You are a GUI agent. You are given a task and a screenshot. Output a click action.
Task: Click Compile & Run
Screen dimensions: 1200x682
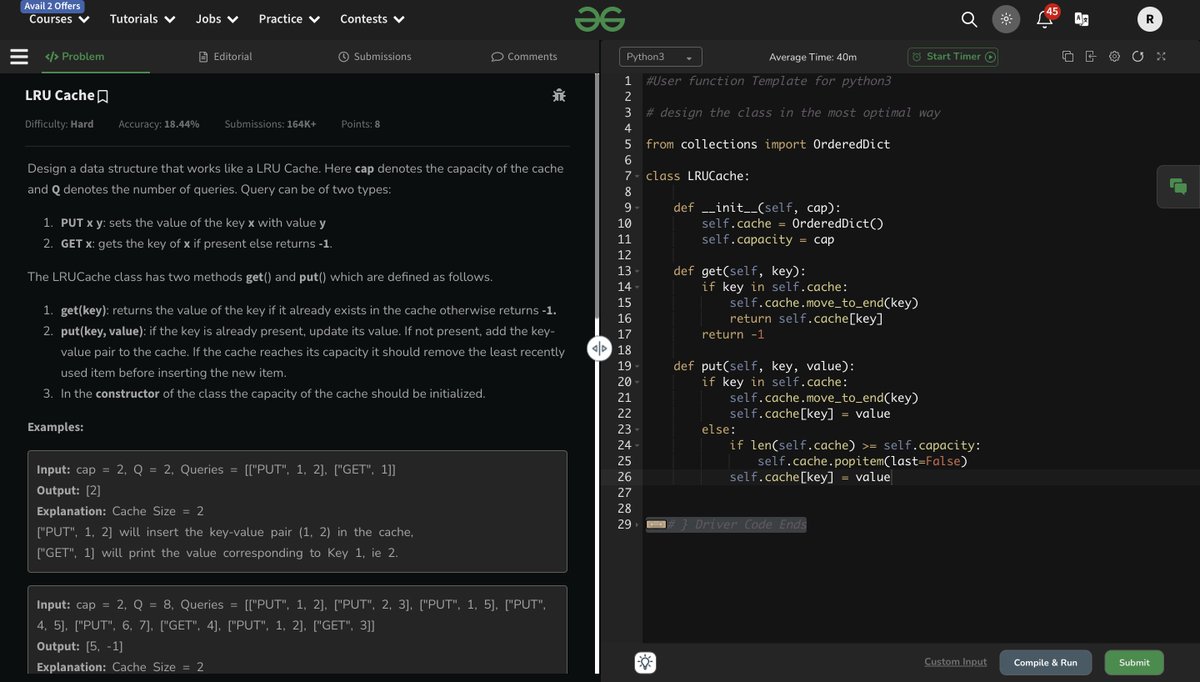[x=1045, y=662]
